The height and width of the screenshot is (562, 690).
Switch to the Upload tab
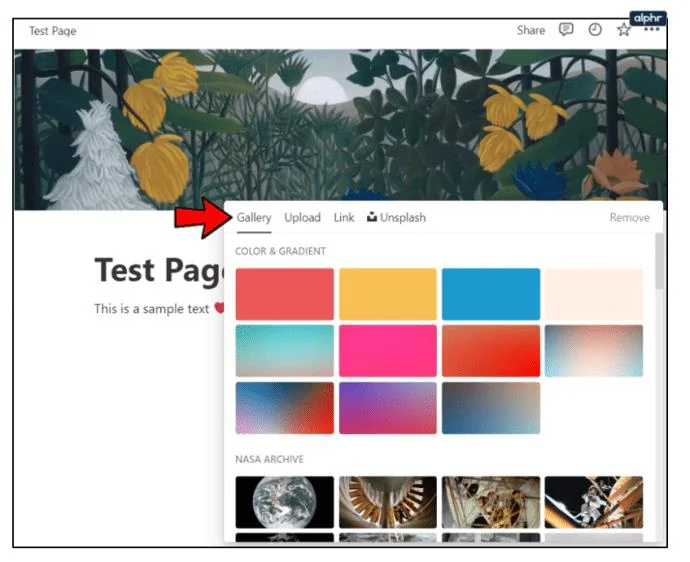coord(302,217)
